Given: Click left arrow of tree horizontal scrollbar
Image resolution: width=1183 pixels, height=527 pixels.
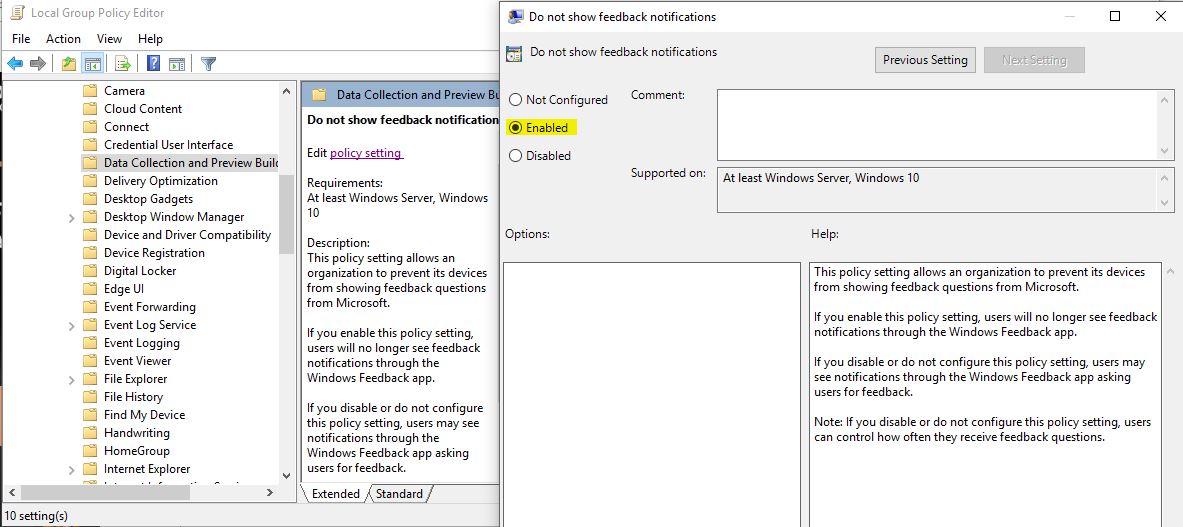Looking at the screenshot, I should click(10, 492).
